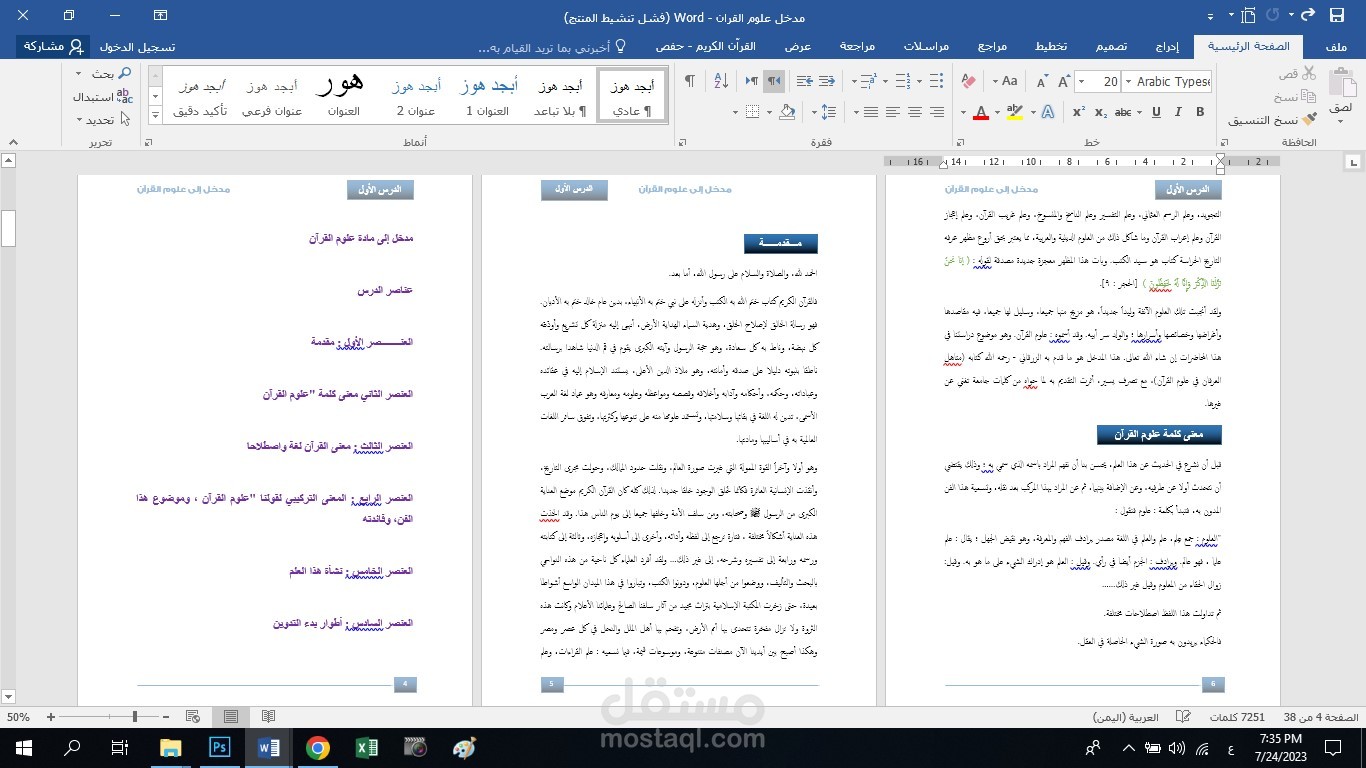Open Photoshop from the taskbar
1366x768 pixels.
[x=219, y=747]
